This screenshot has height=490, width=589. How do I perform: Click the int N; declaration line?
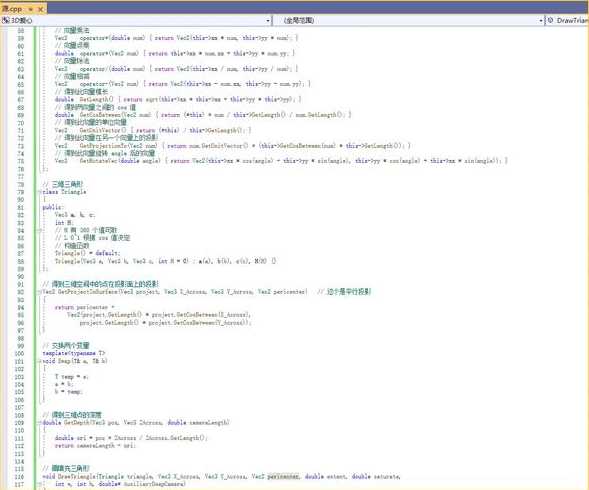64,223
